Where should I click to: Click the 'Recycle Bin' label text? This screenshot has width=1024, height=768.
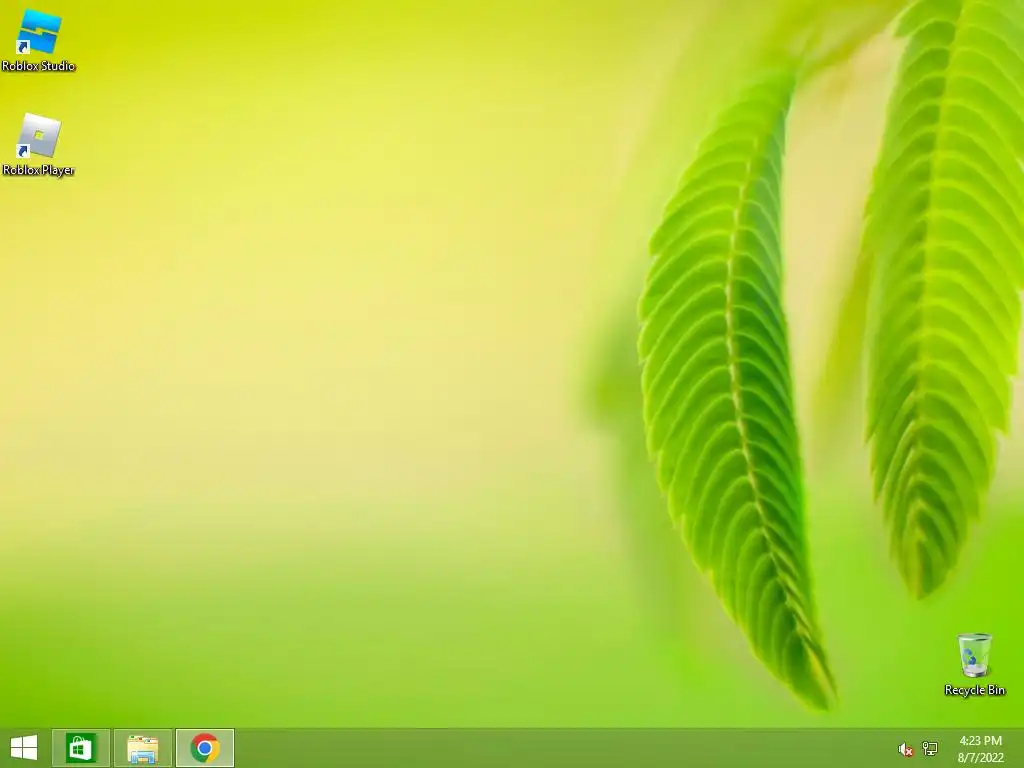(974, 690)
